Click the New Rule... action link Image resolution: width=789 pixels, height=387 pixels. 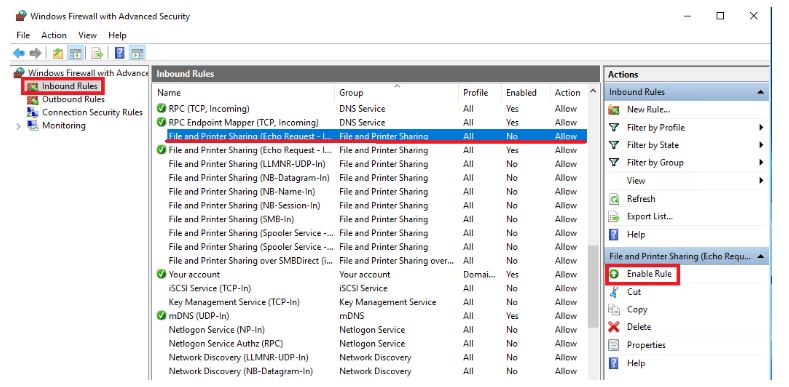[x=648, y=110]
